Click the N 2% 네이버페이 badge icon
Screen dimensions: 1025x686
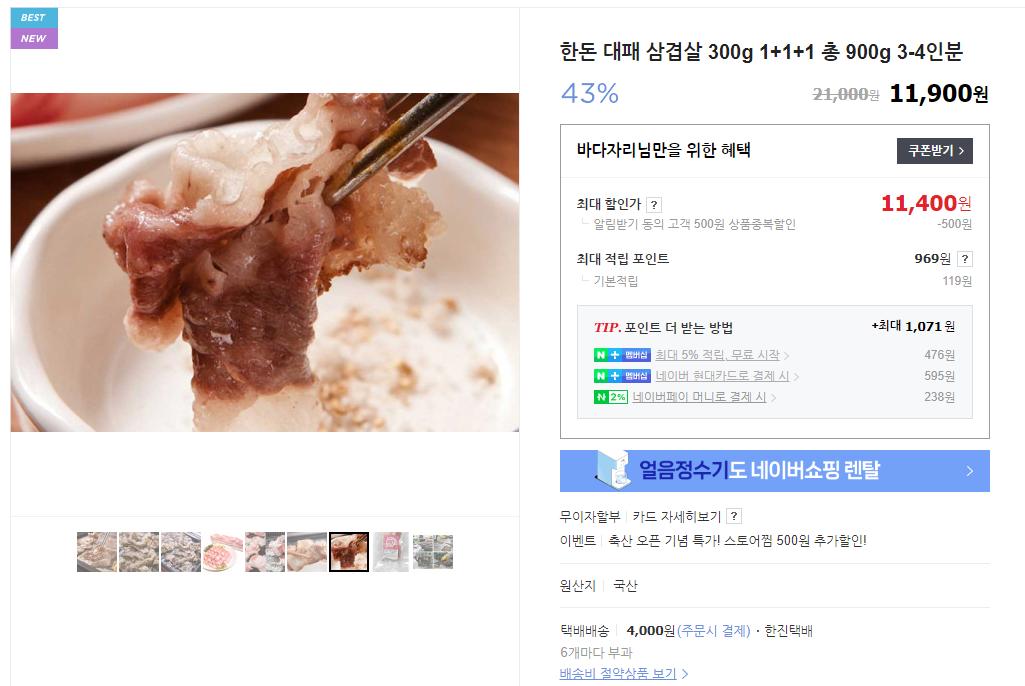[611, 397]
